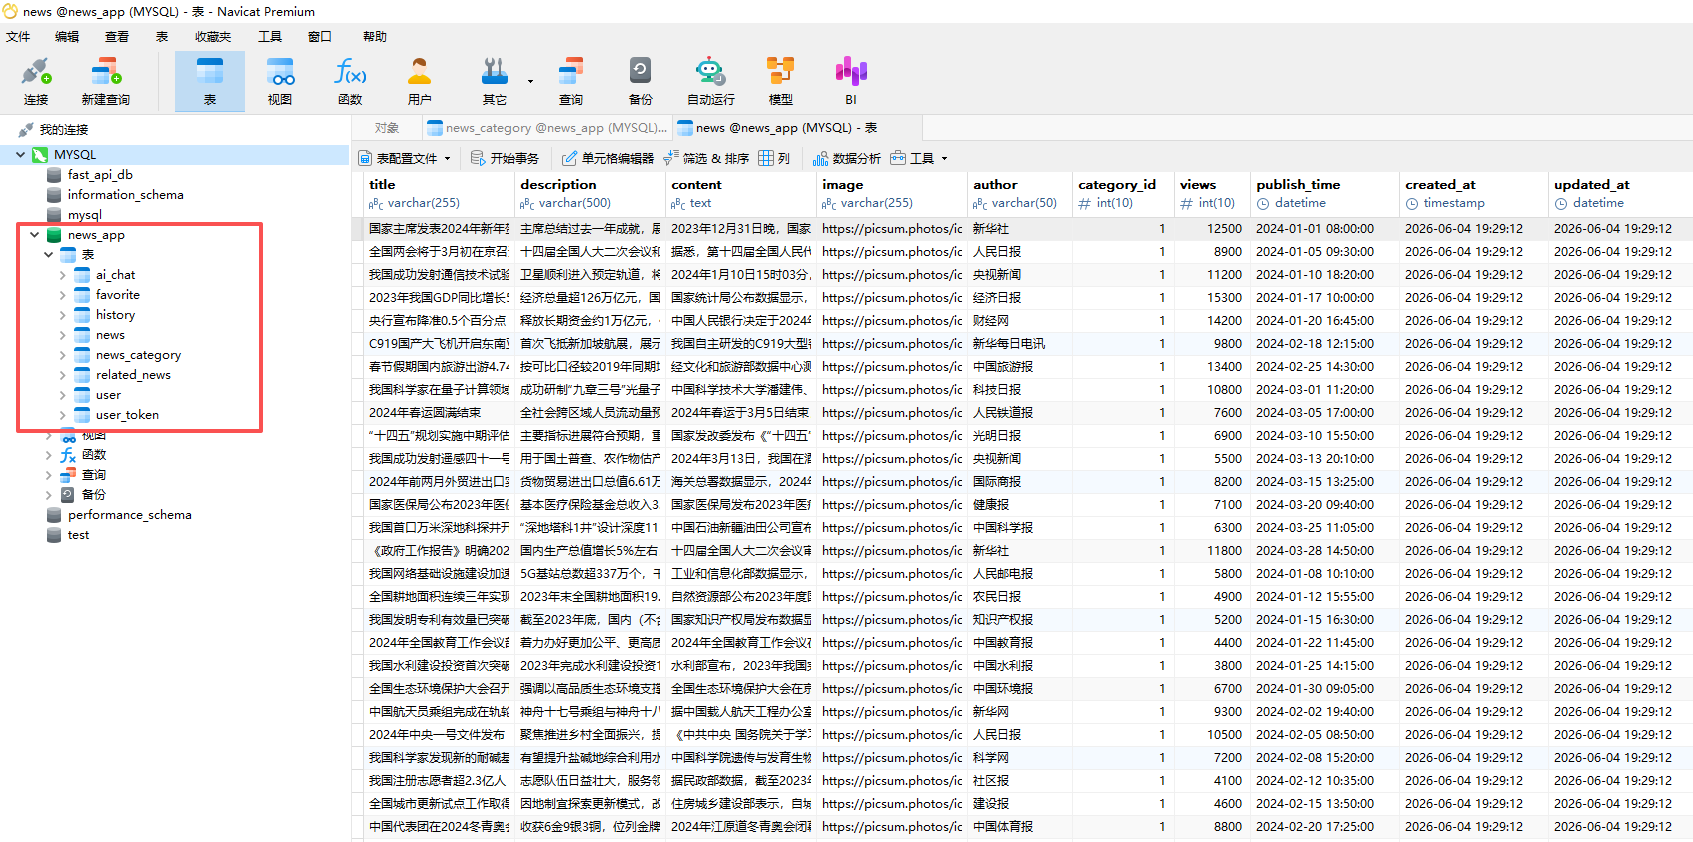The image size is (1693, 842).
Task: Click author cell 央视新闻 in third row
Action: [x=1019, y=275]
